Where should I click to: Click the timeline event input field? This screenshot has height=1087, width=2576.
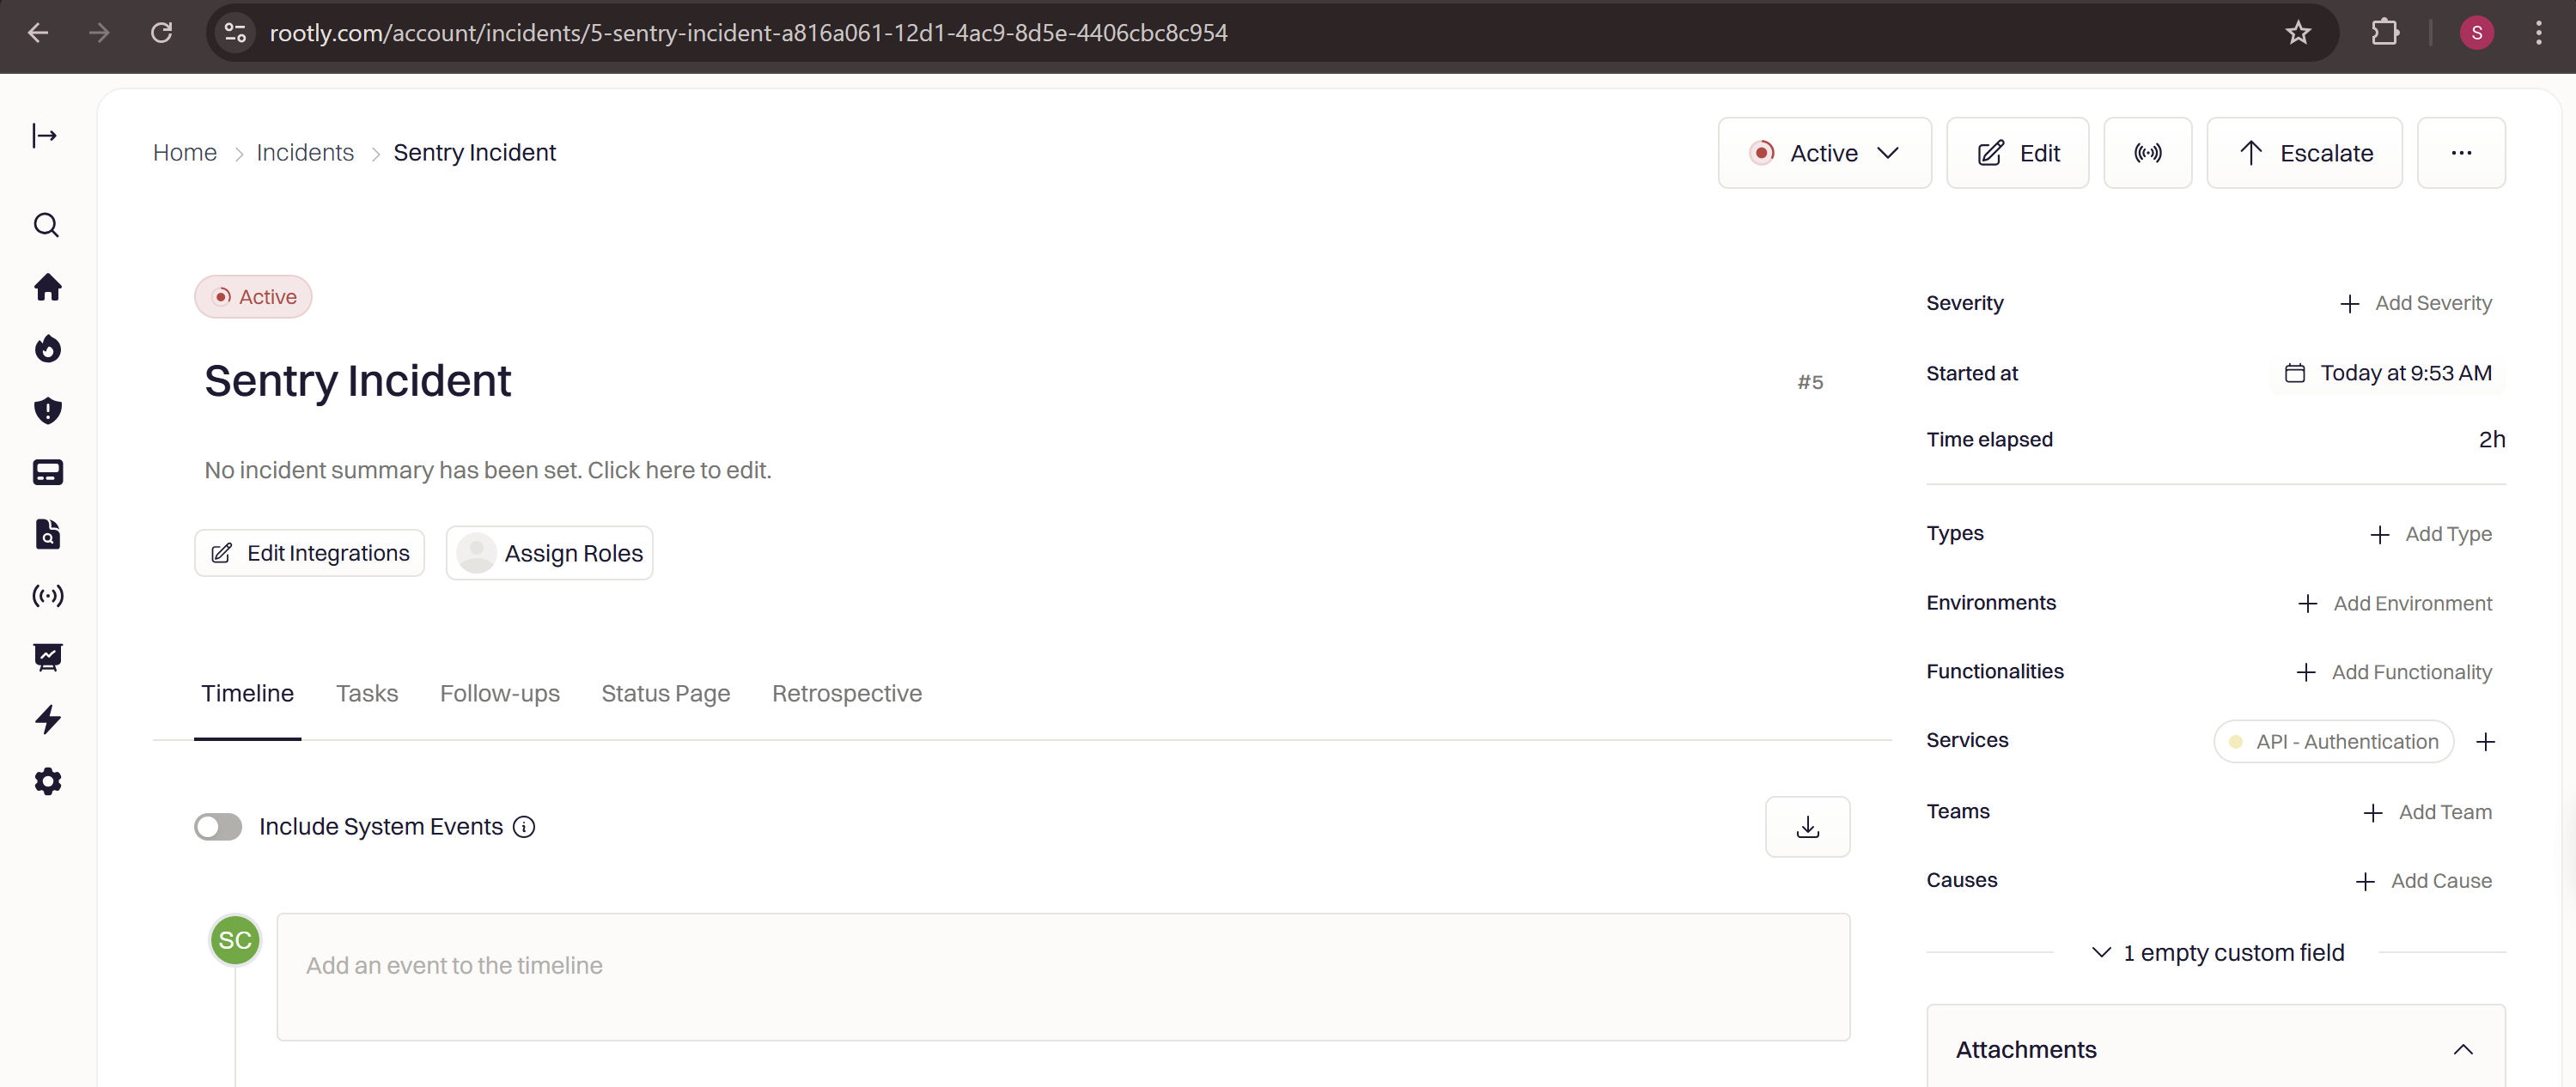point(1062,976)
